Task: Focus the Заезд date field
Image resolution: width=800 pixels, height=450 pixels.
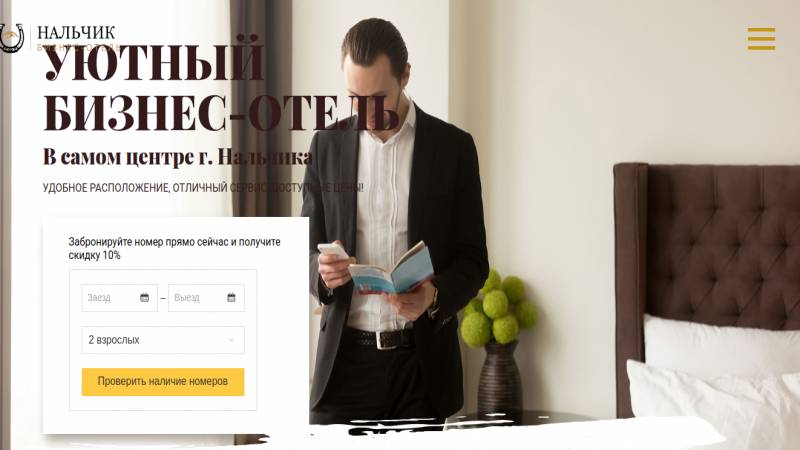Action: (119, 297)
